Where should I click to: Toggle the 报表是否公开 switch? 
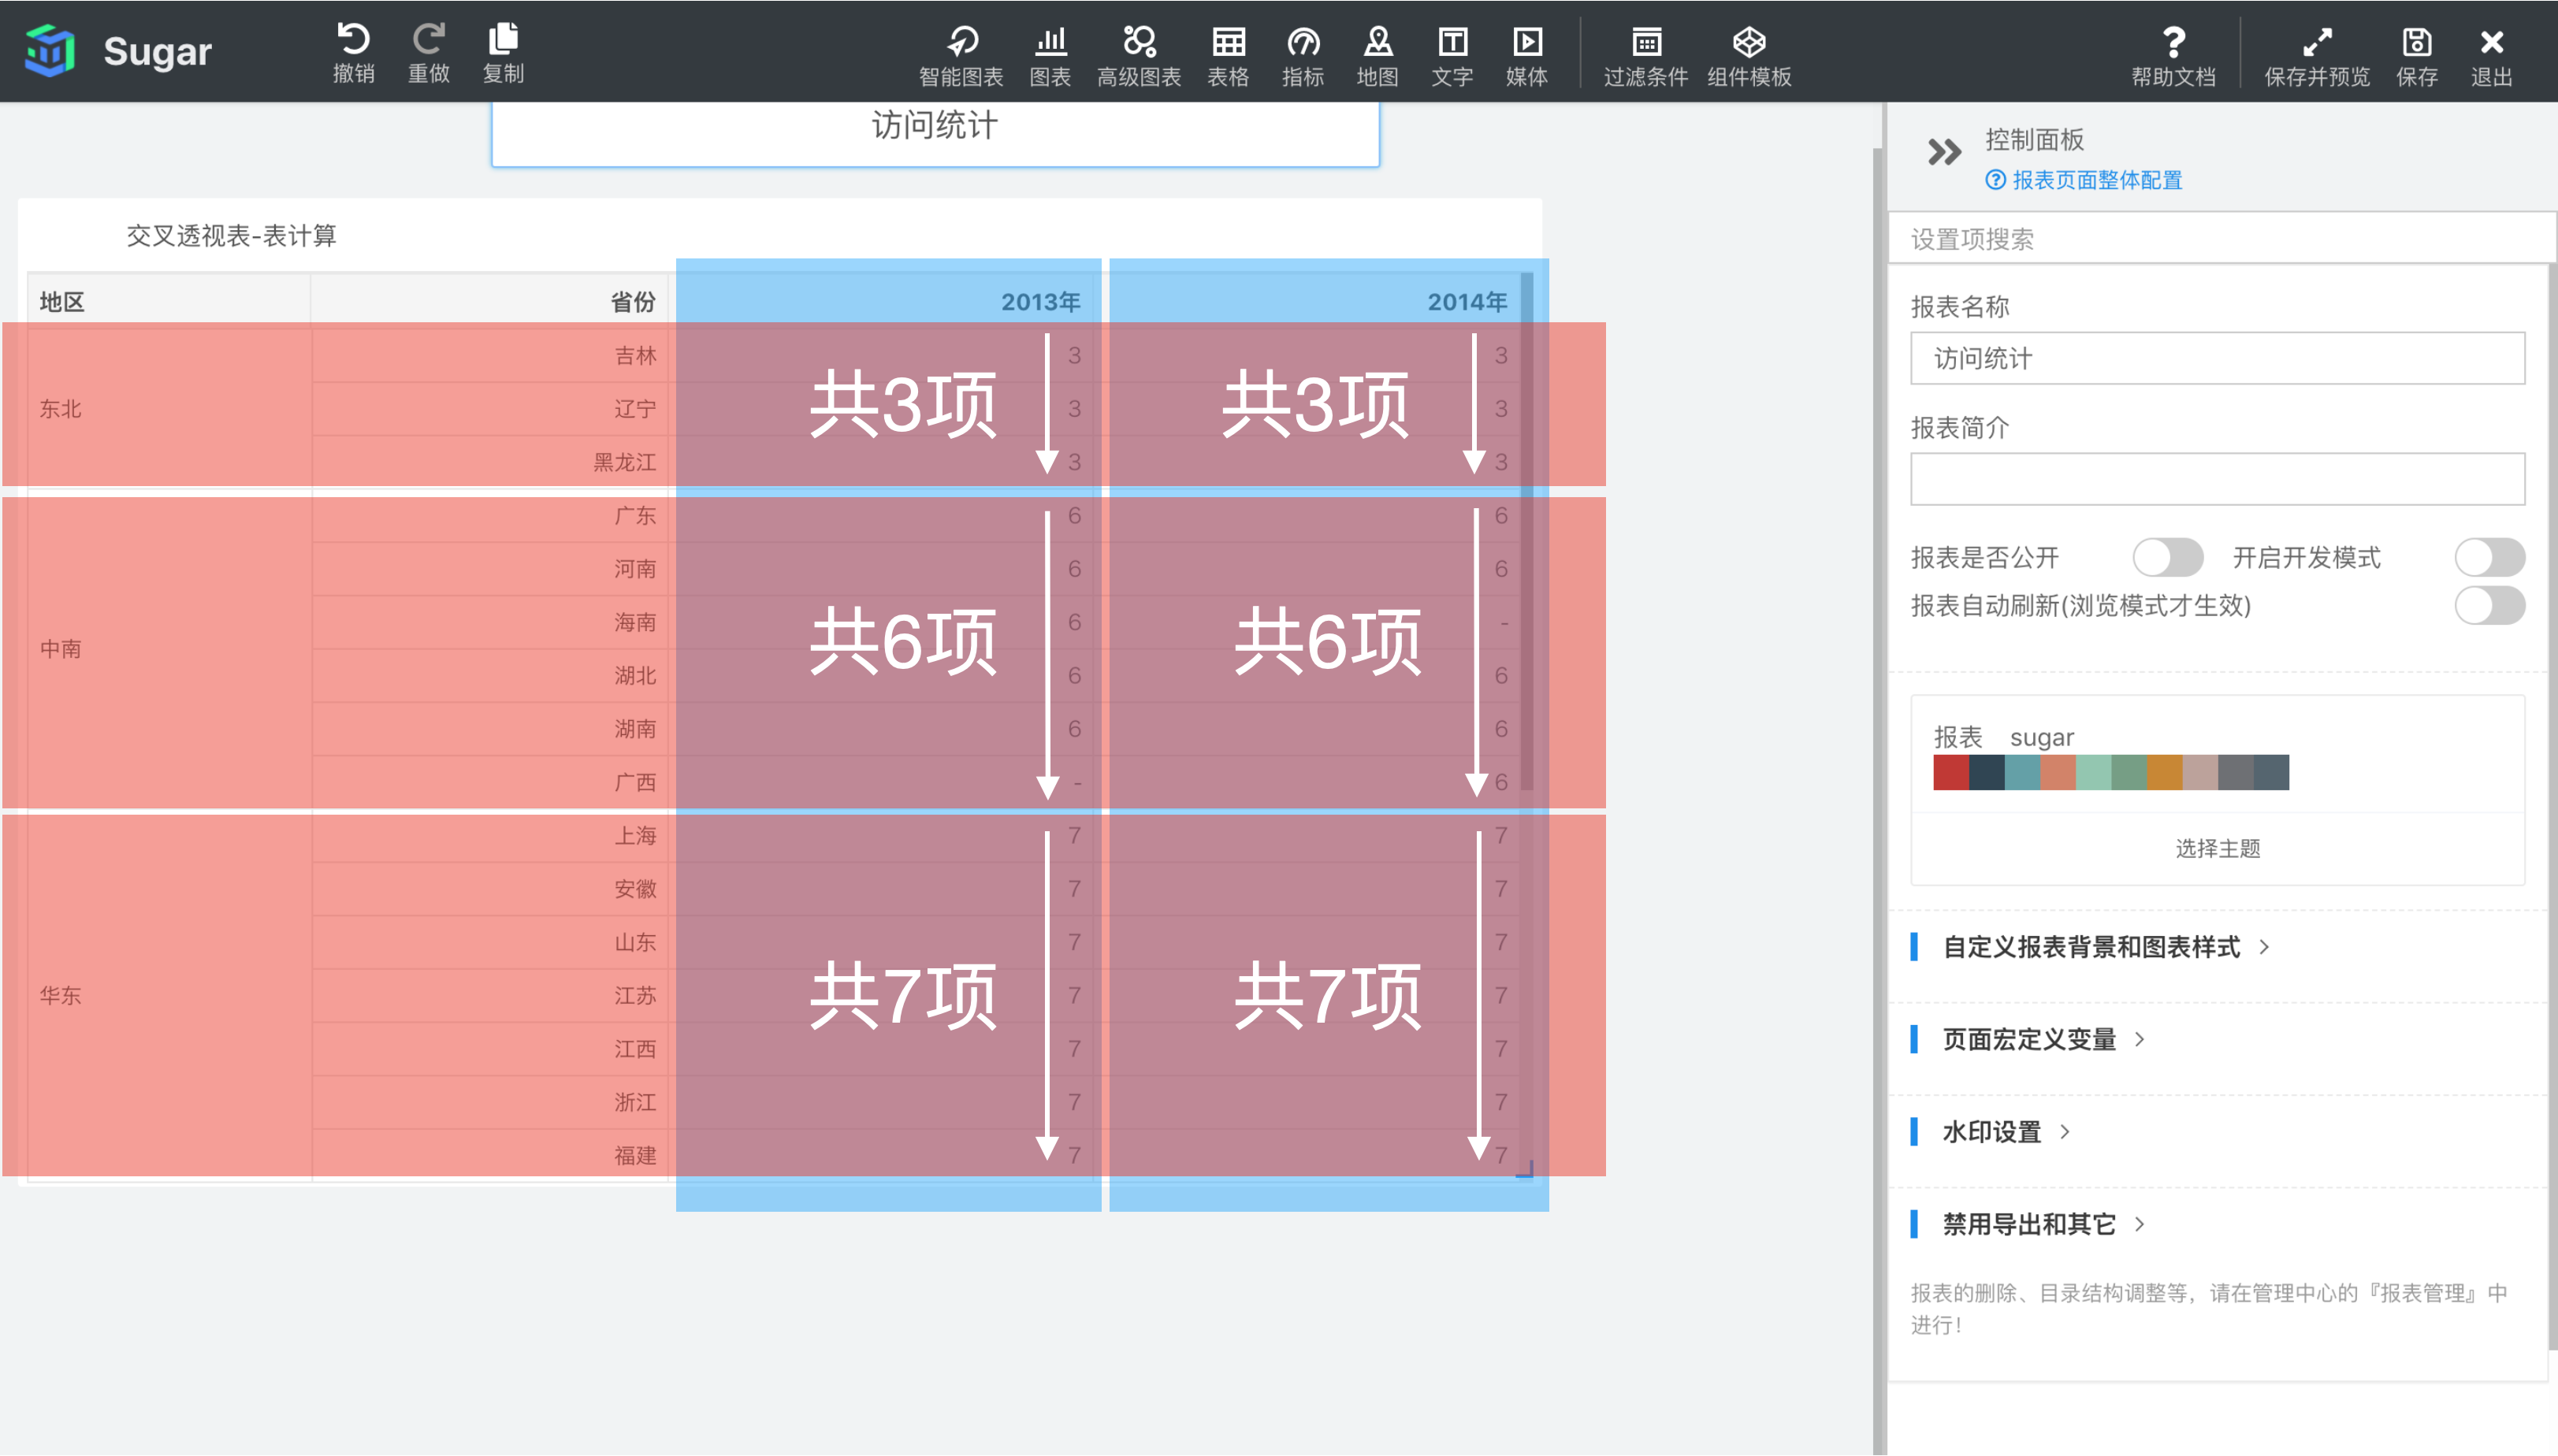click(x=2167, y=557)
